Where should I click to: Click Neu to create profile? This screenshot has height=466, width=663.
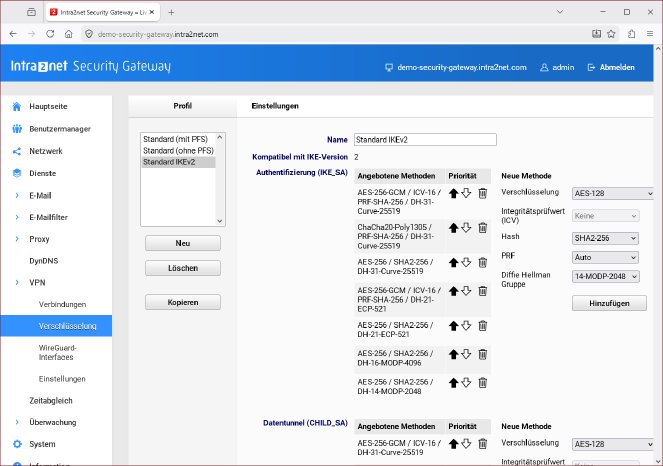(183, 243)
